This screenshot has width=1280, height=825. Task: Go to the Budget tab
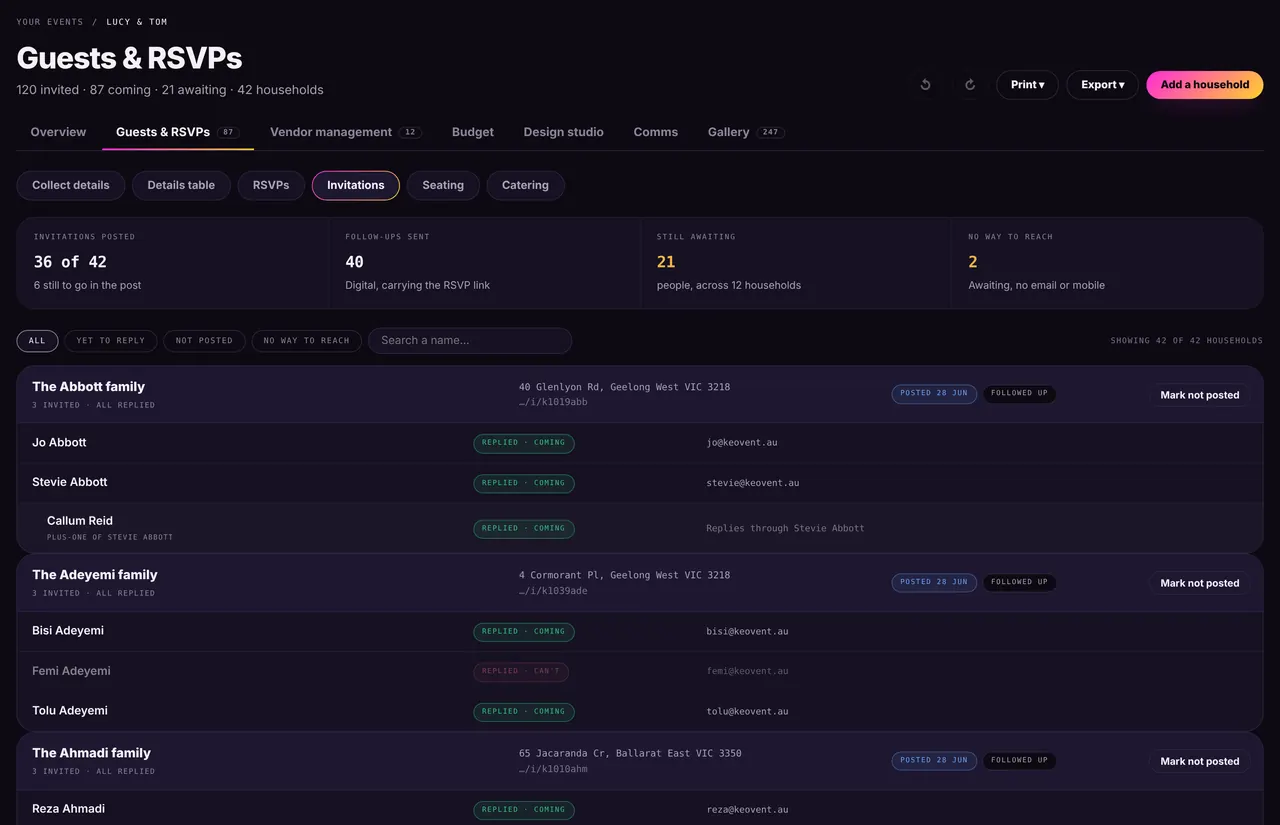pos(473,132)
